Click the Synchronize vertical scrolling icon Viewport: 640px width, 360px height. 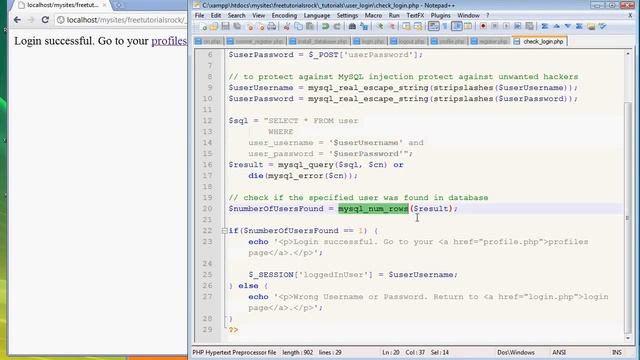point(407,27)
